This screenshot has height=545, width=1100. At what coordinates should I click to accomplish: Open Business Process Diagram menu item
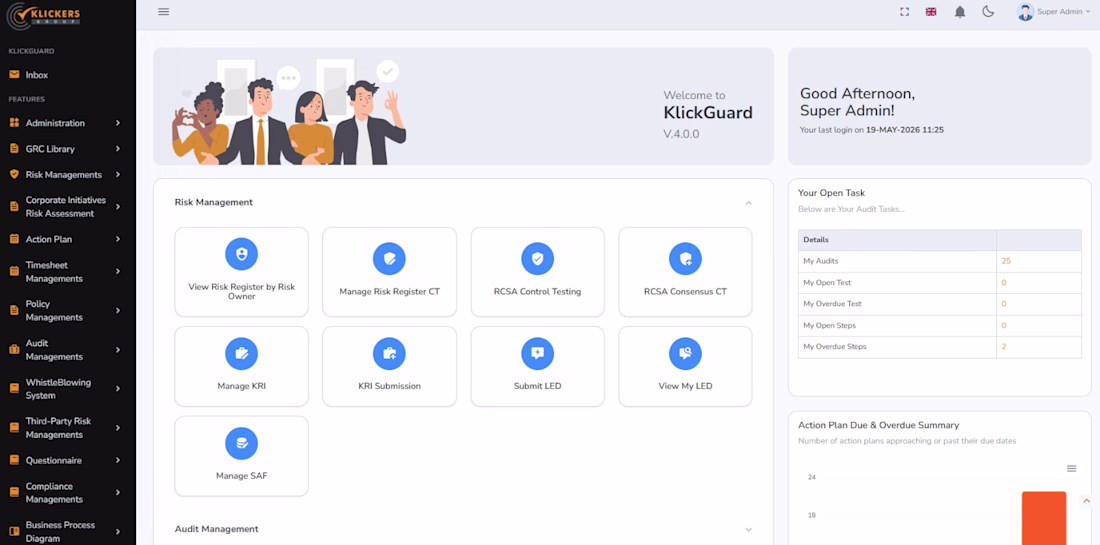tap(67, 532)
